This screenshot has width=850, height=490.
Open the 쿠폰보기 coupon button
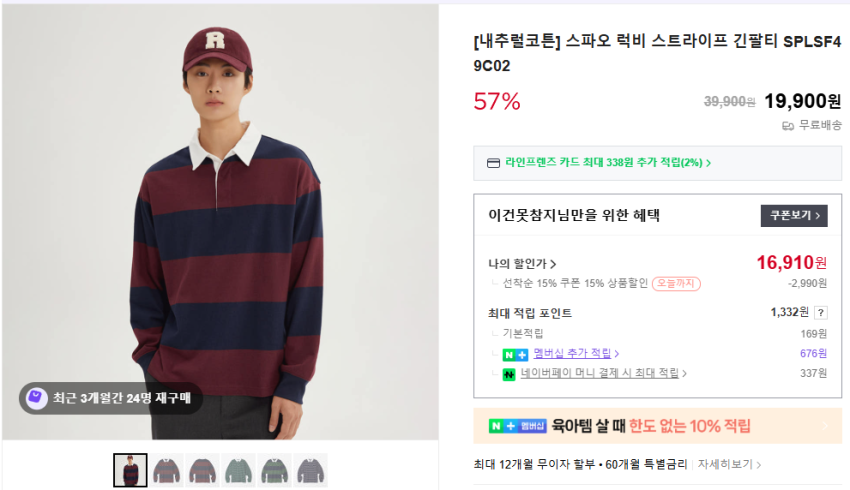coord(794,215)
